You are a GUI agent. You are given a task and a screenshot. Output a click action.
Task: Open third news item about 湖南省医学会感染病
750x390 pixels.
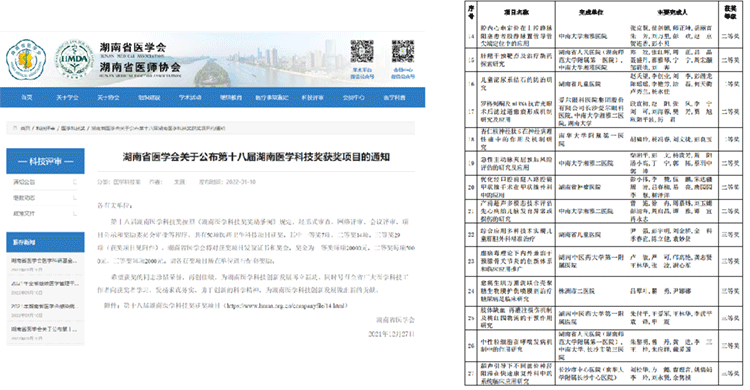pyautogui.click(x=44, y=306)
